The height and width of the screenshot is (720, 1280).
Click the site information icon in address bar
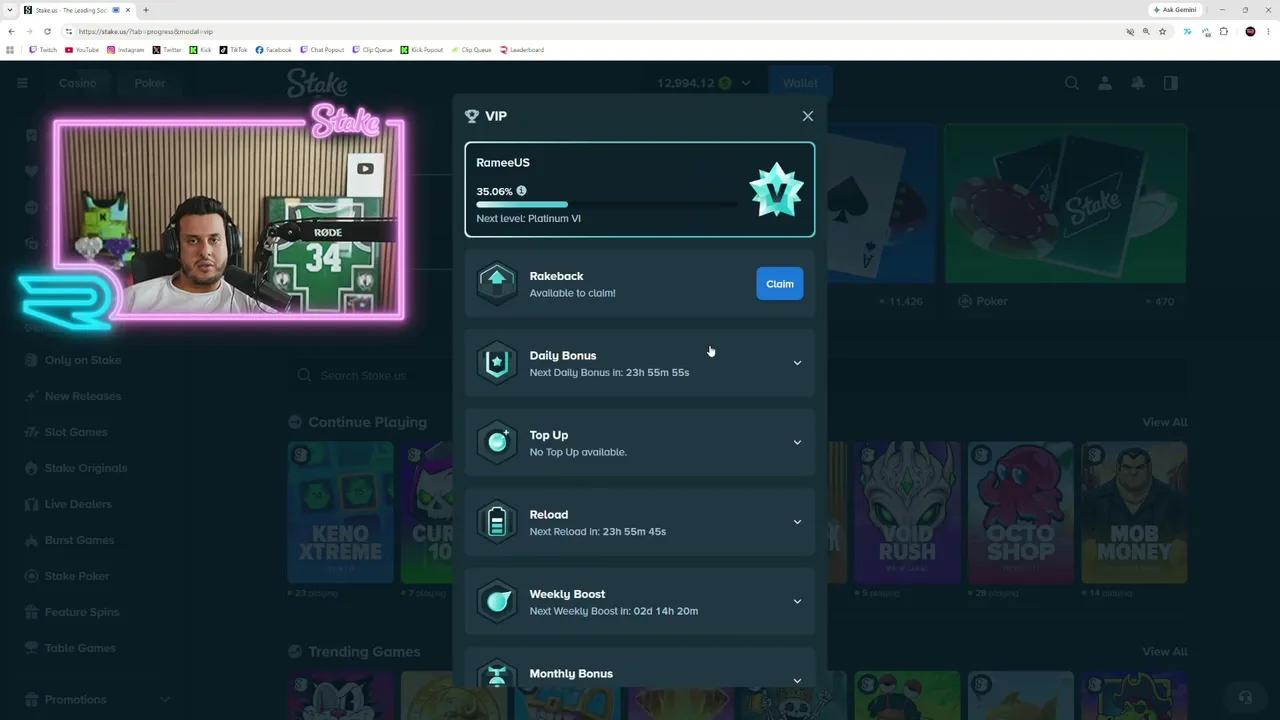68,31
